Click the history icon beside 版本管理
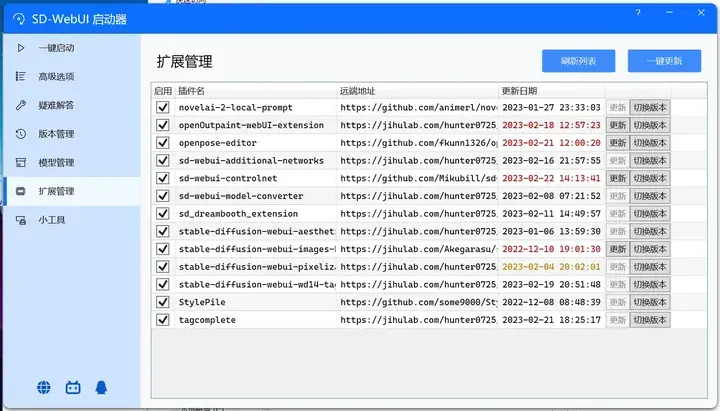 point(21,134)
